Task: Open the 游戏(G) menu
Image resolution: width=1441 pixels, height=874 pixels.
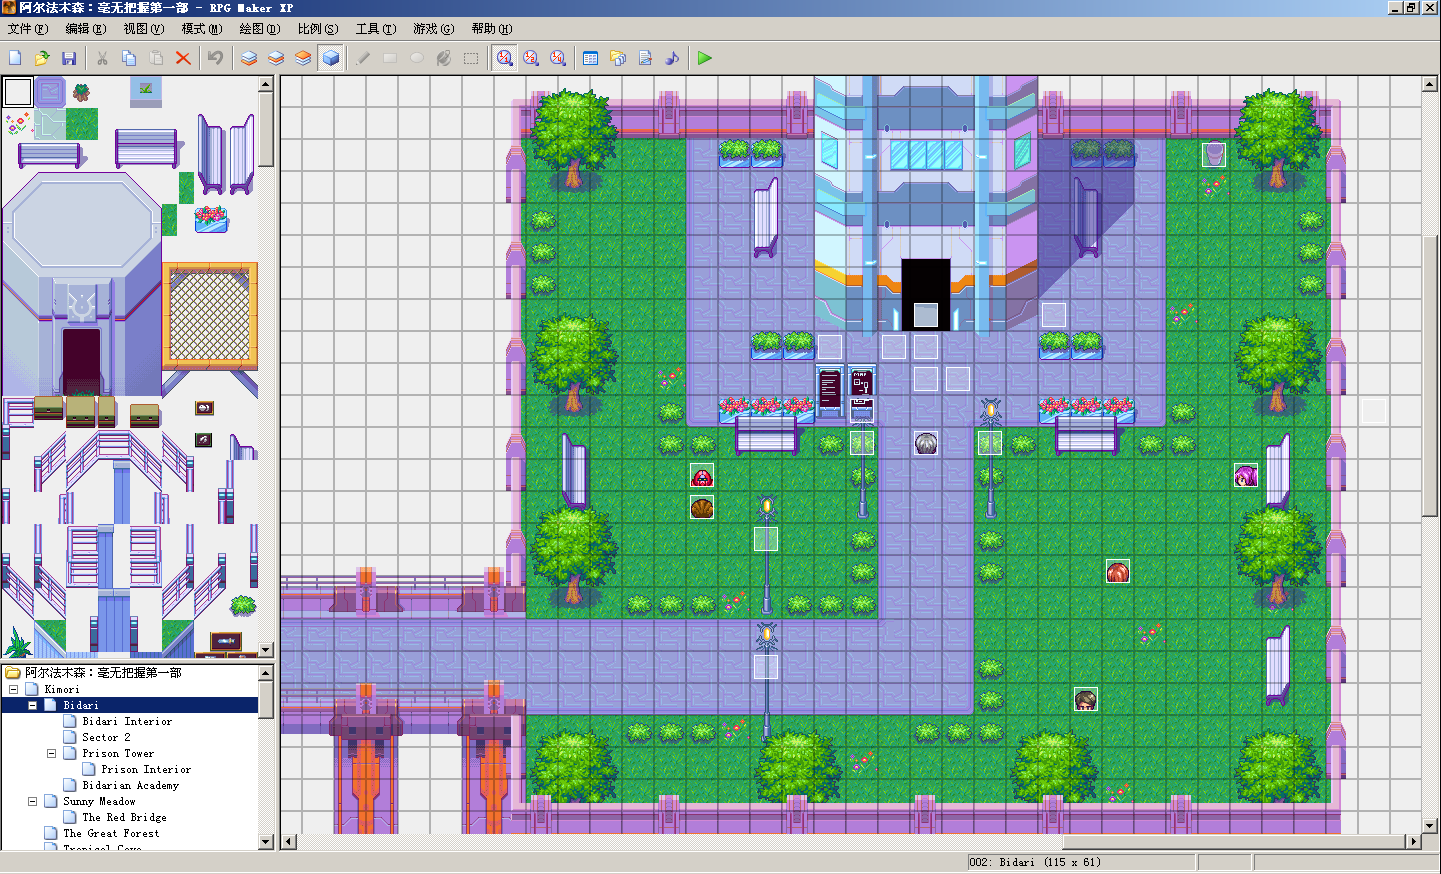Action: click(434, 29)
